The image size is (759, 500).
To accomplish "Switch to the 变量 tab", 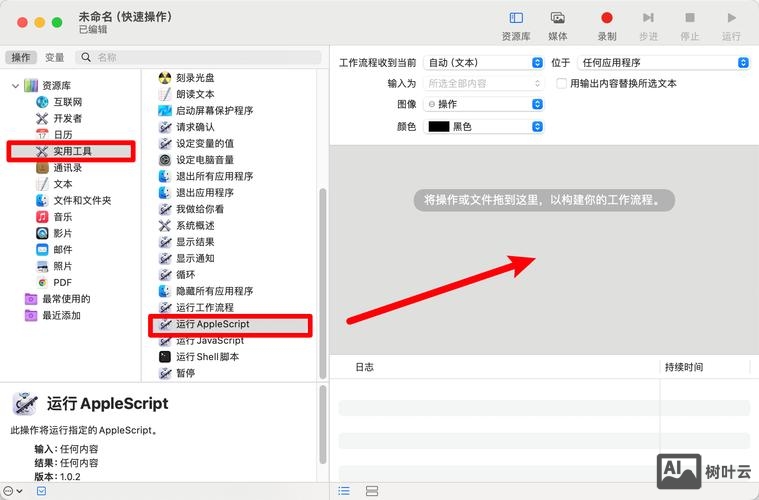I will pyautogui.click(x=54, y=57).
